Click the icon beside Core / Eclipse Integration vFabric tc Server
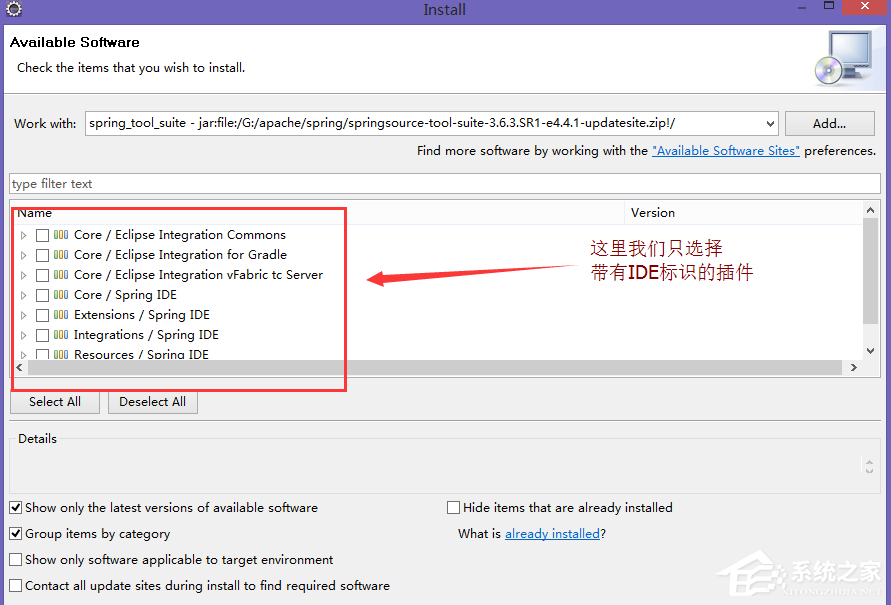Image resolution: width=891 pixels, height=605 pixels. [x=61, y=274]
